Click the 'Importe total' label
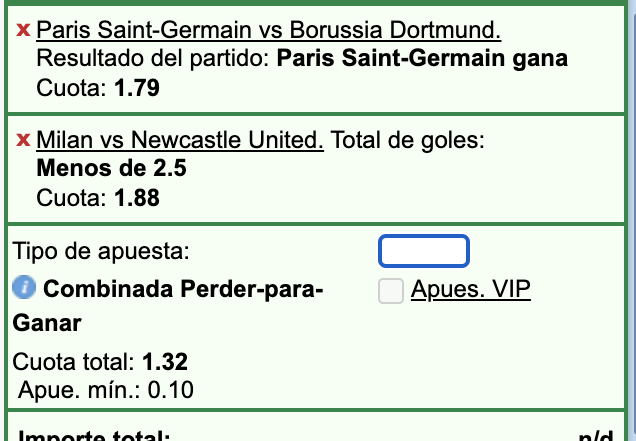Viewport: 636px width, 441px height. [x=96, y=436]
